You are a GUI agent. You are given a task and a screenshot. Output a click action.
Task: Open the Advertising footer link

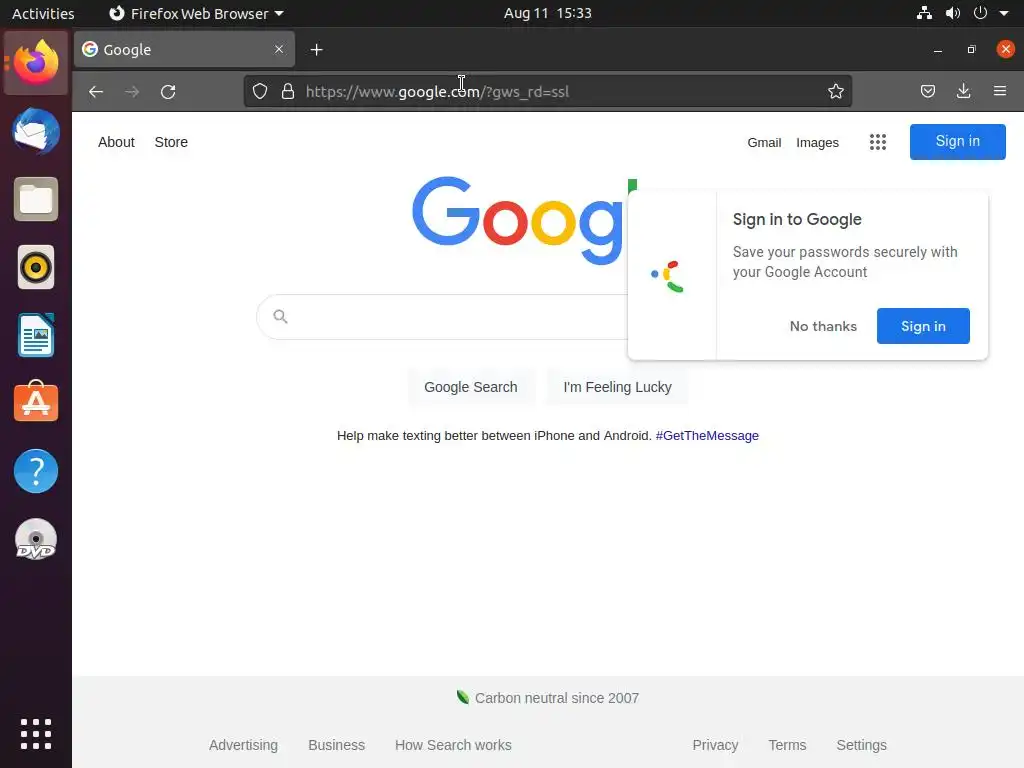[243, 745]
